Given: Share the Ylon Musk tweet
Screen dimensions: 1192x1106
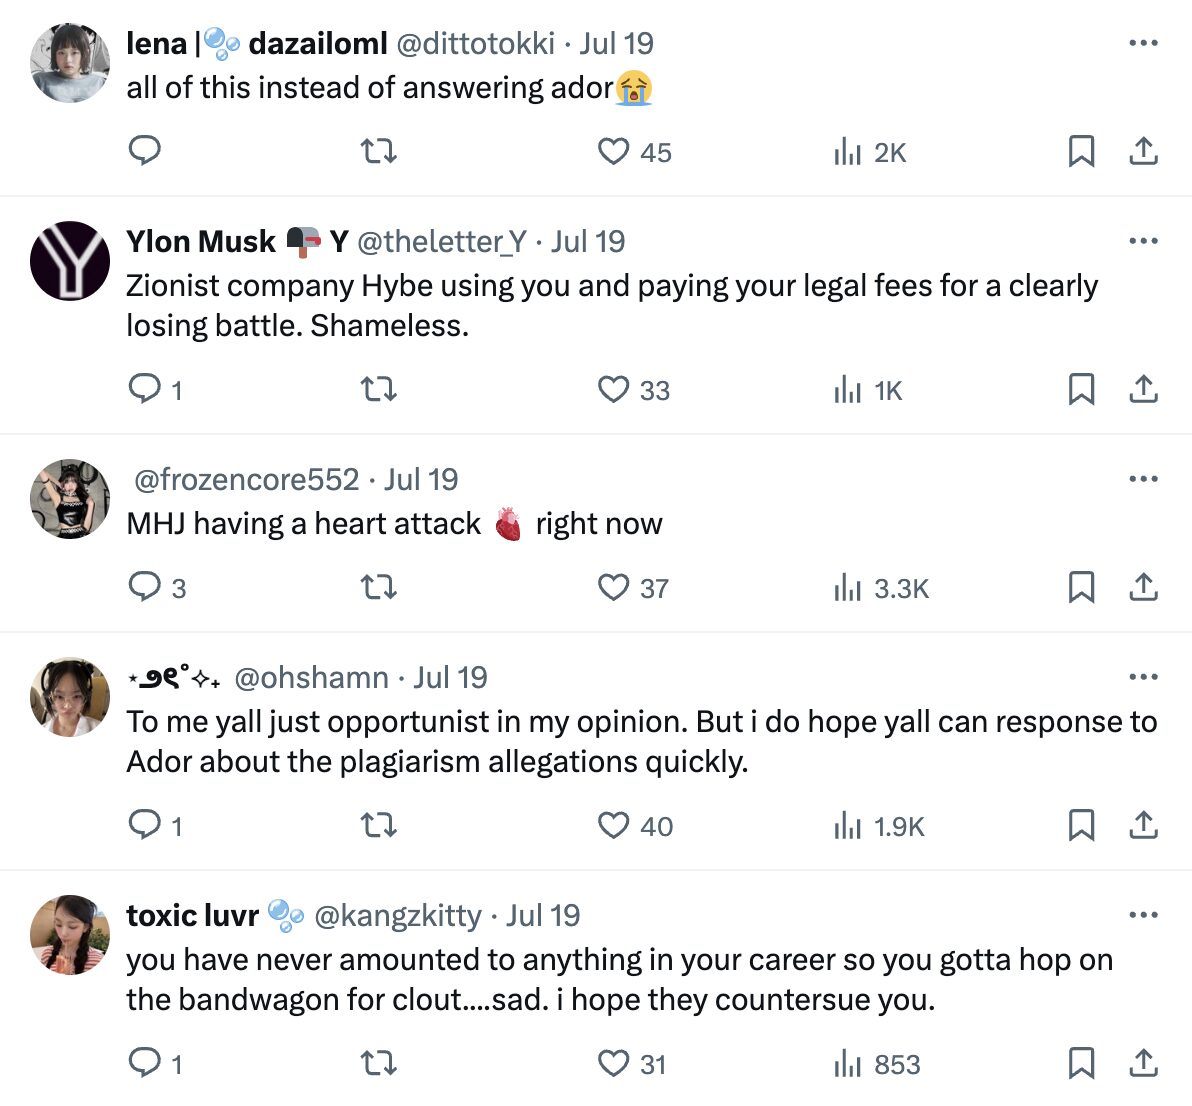Looking at the screenshot, I should [1143, 389].
